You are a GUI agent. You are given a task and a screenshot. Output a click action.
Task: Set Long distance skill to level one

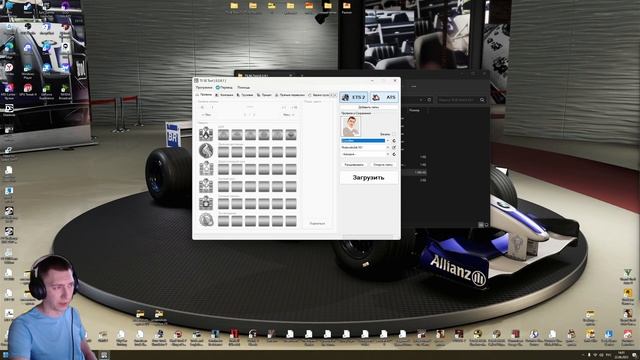(x=223, y=152)
